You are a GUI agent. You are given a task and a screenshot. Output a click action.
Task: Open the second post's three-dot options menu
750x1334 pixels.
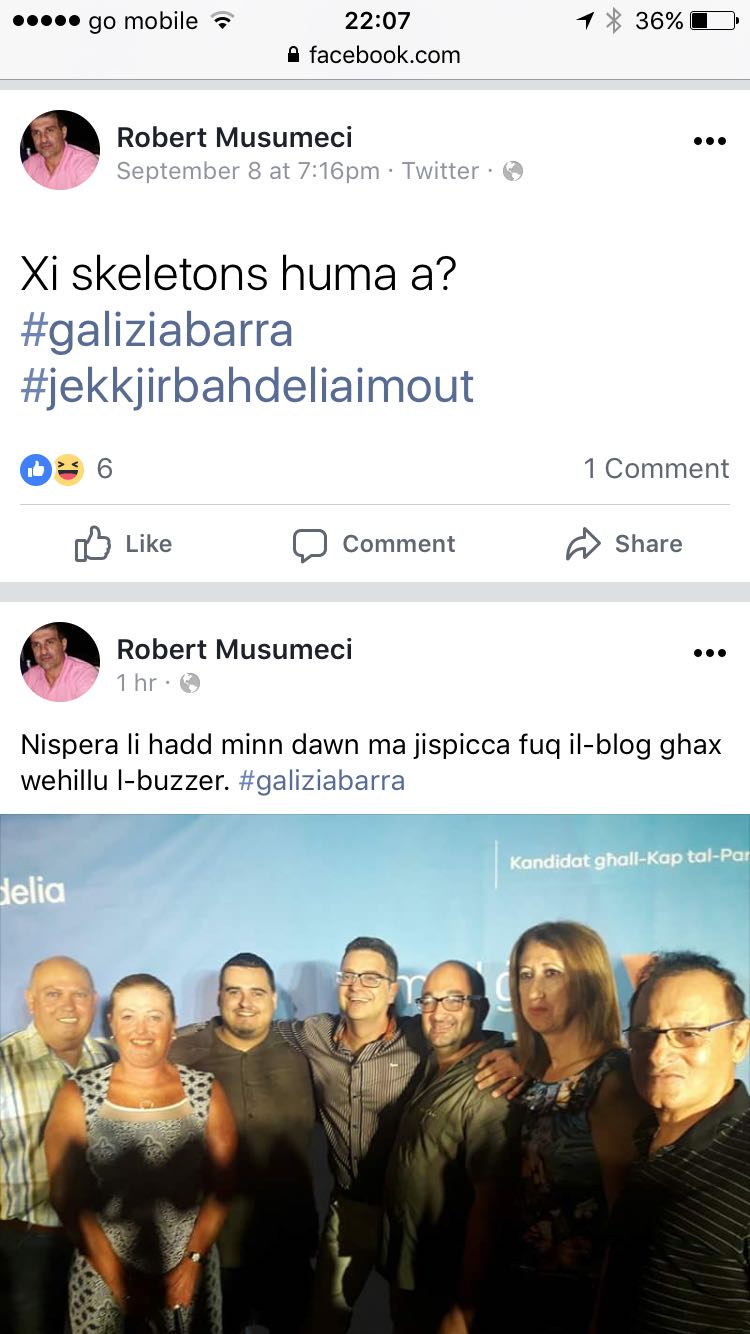pos(709,653)
